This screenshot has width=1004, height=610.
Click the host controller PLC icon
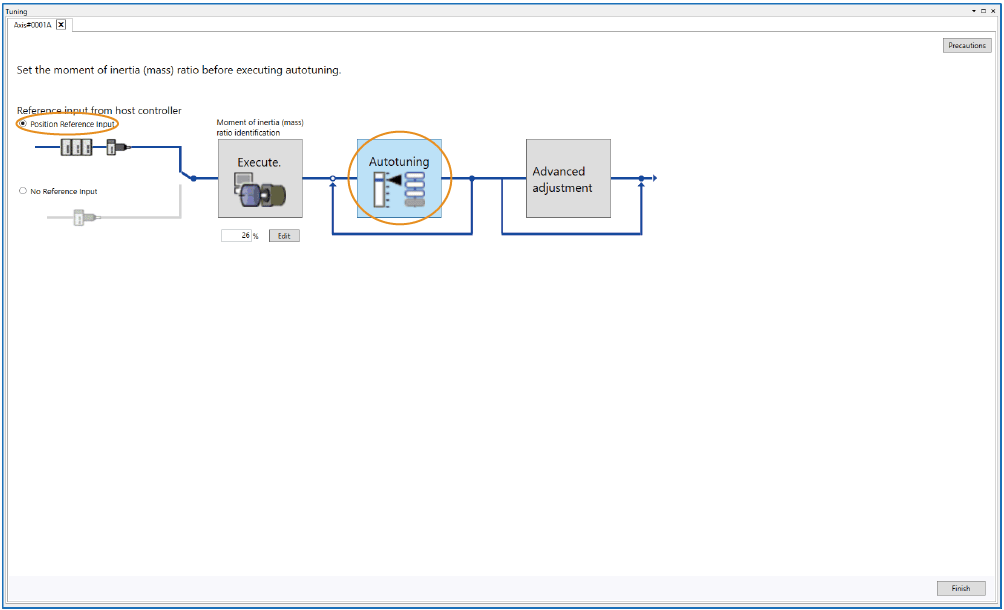coord(77,148)
